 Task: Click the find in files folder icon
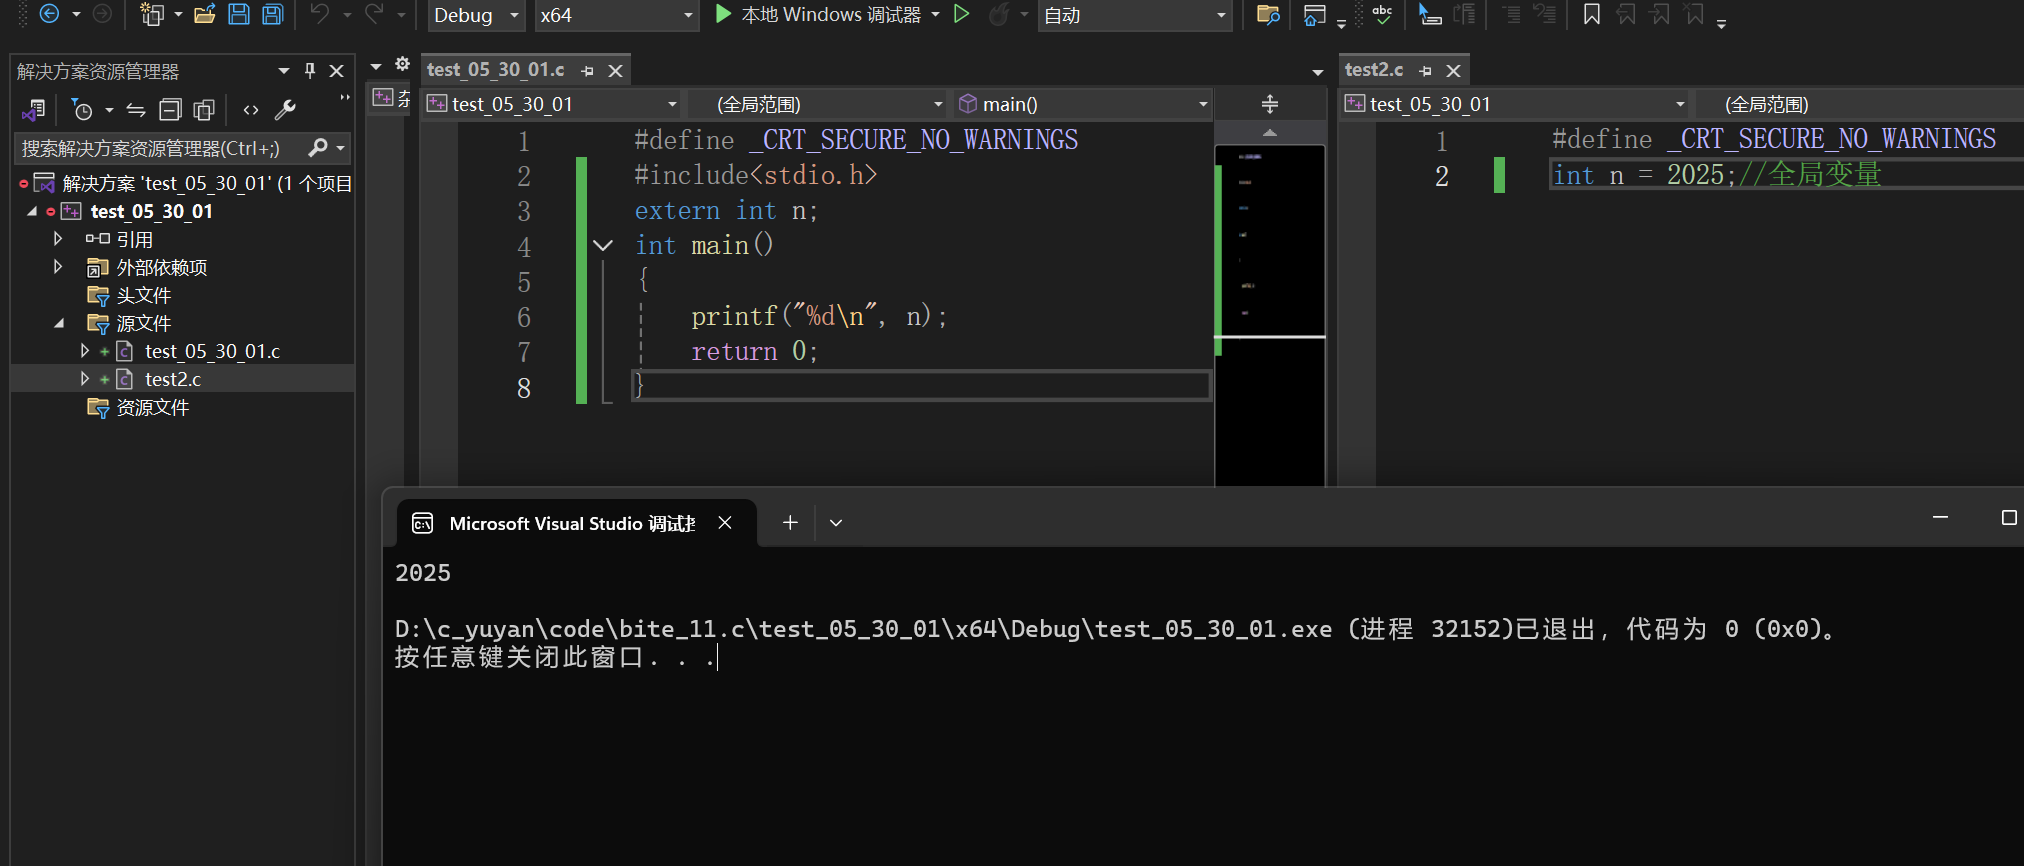1268,14
